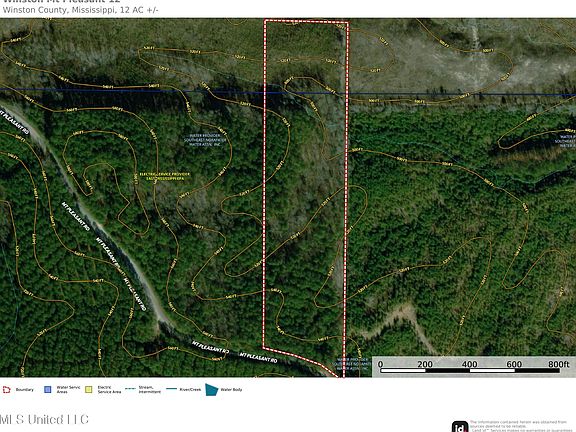This screenshot has height=432, width=576.
Task: Click the Water Body legend text label
Action: pos(231,389)
